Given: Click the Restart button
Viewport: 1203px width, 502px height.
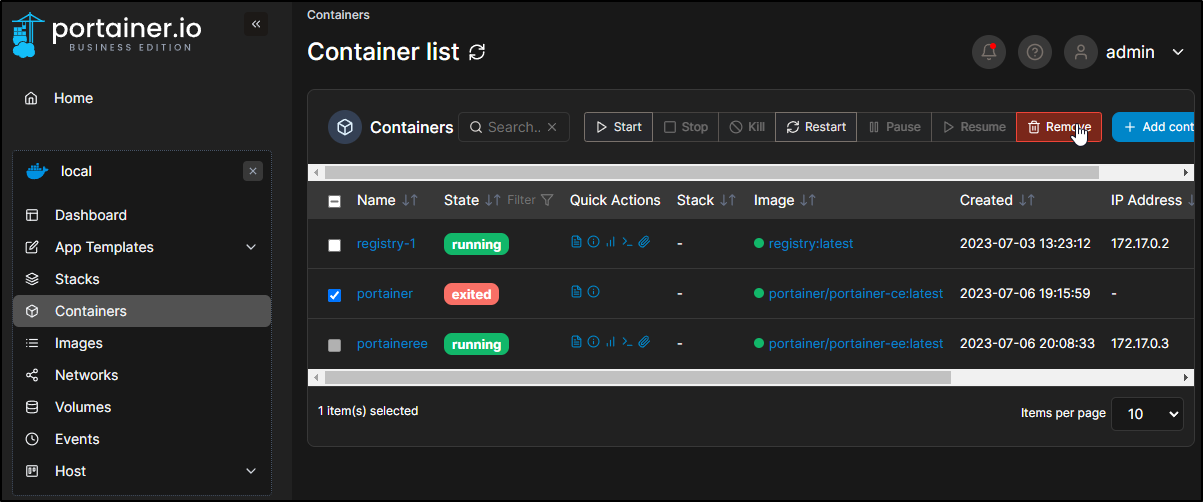Looking at the screenshot, I should point(816,127).
